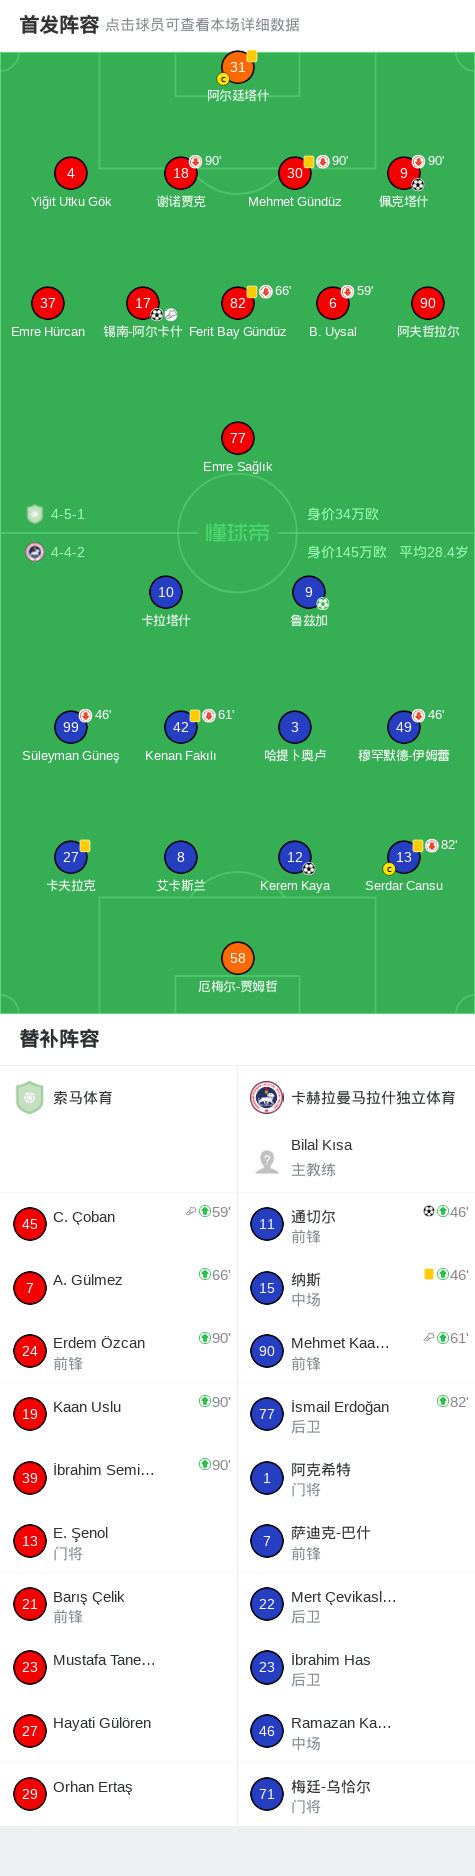Select player 18 谢诺贾克 circle

181,173
